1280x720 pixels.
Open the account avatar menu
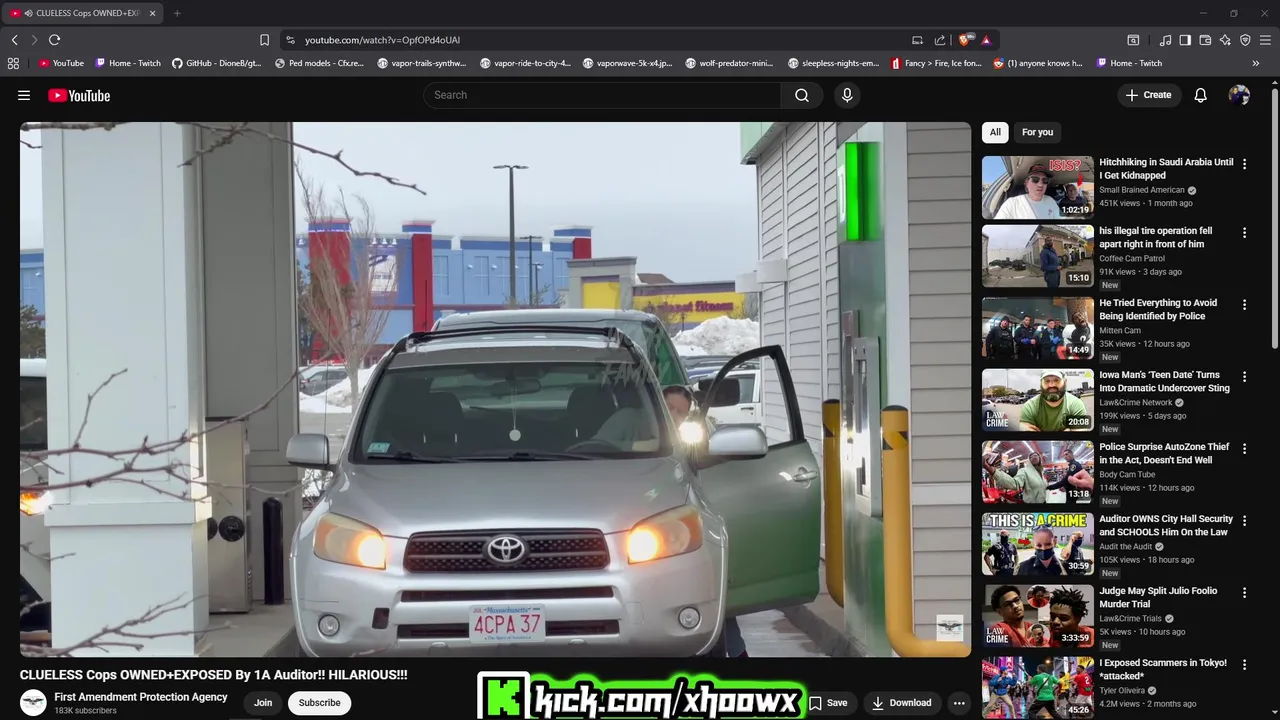point(1239,95)
